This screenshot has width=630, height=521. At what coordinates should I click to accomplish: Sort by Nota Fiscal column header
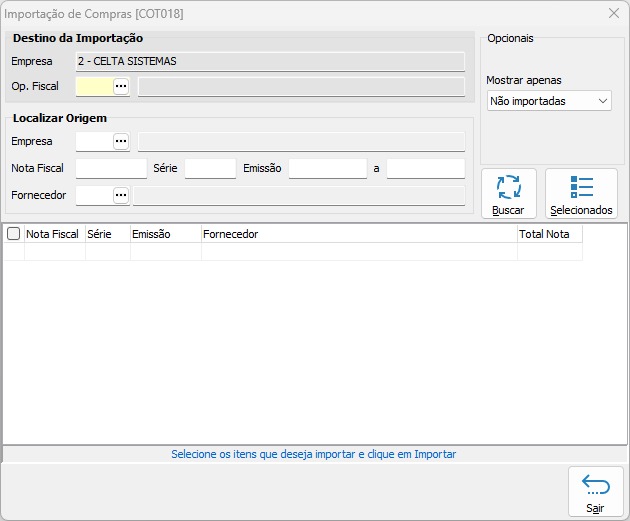tap(54, 234)
